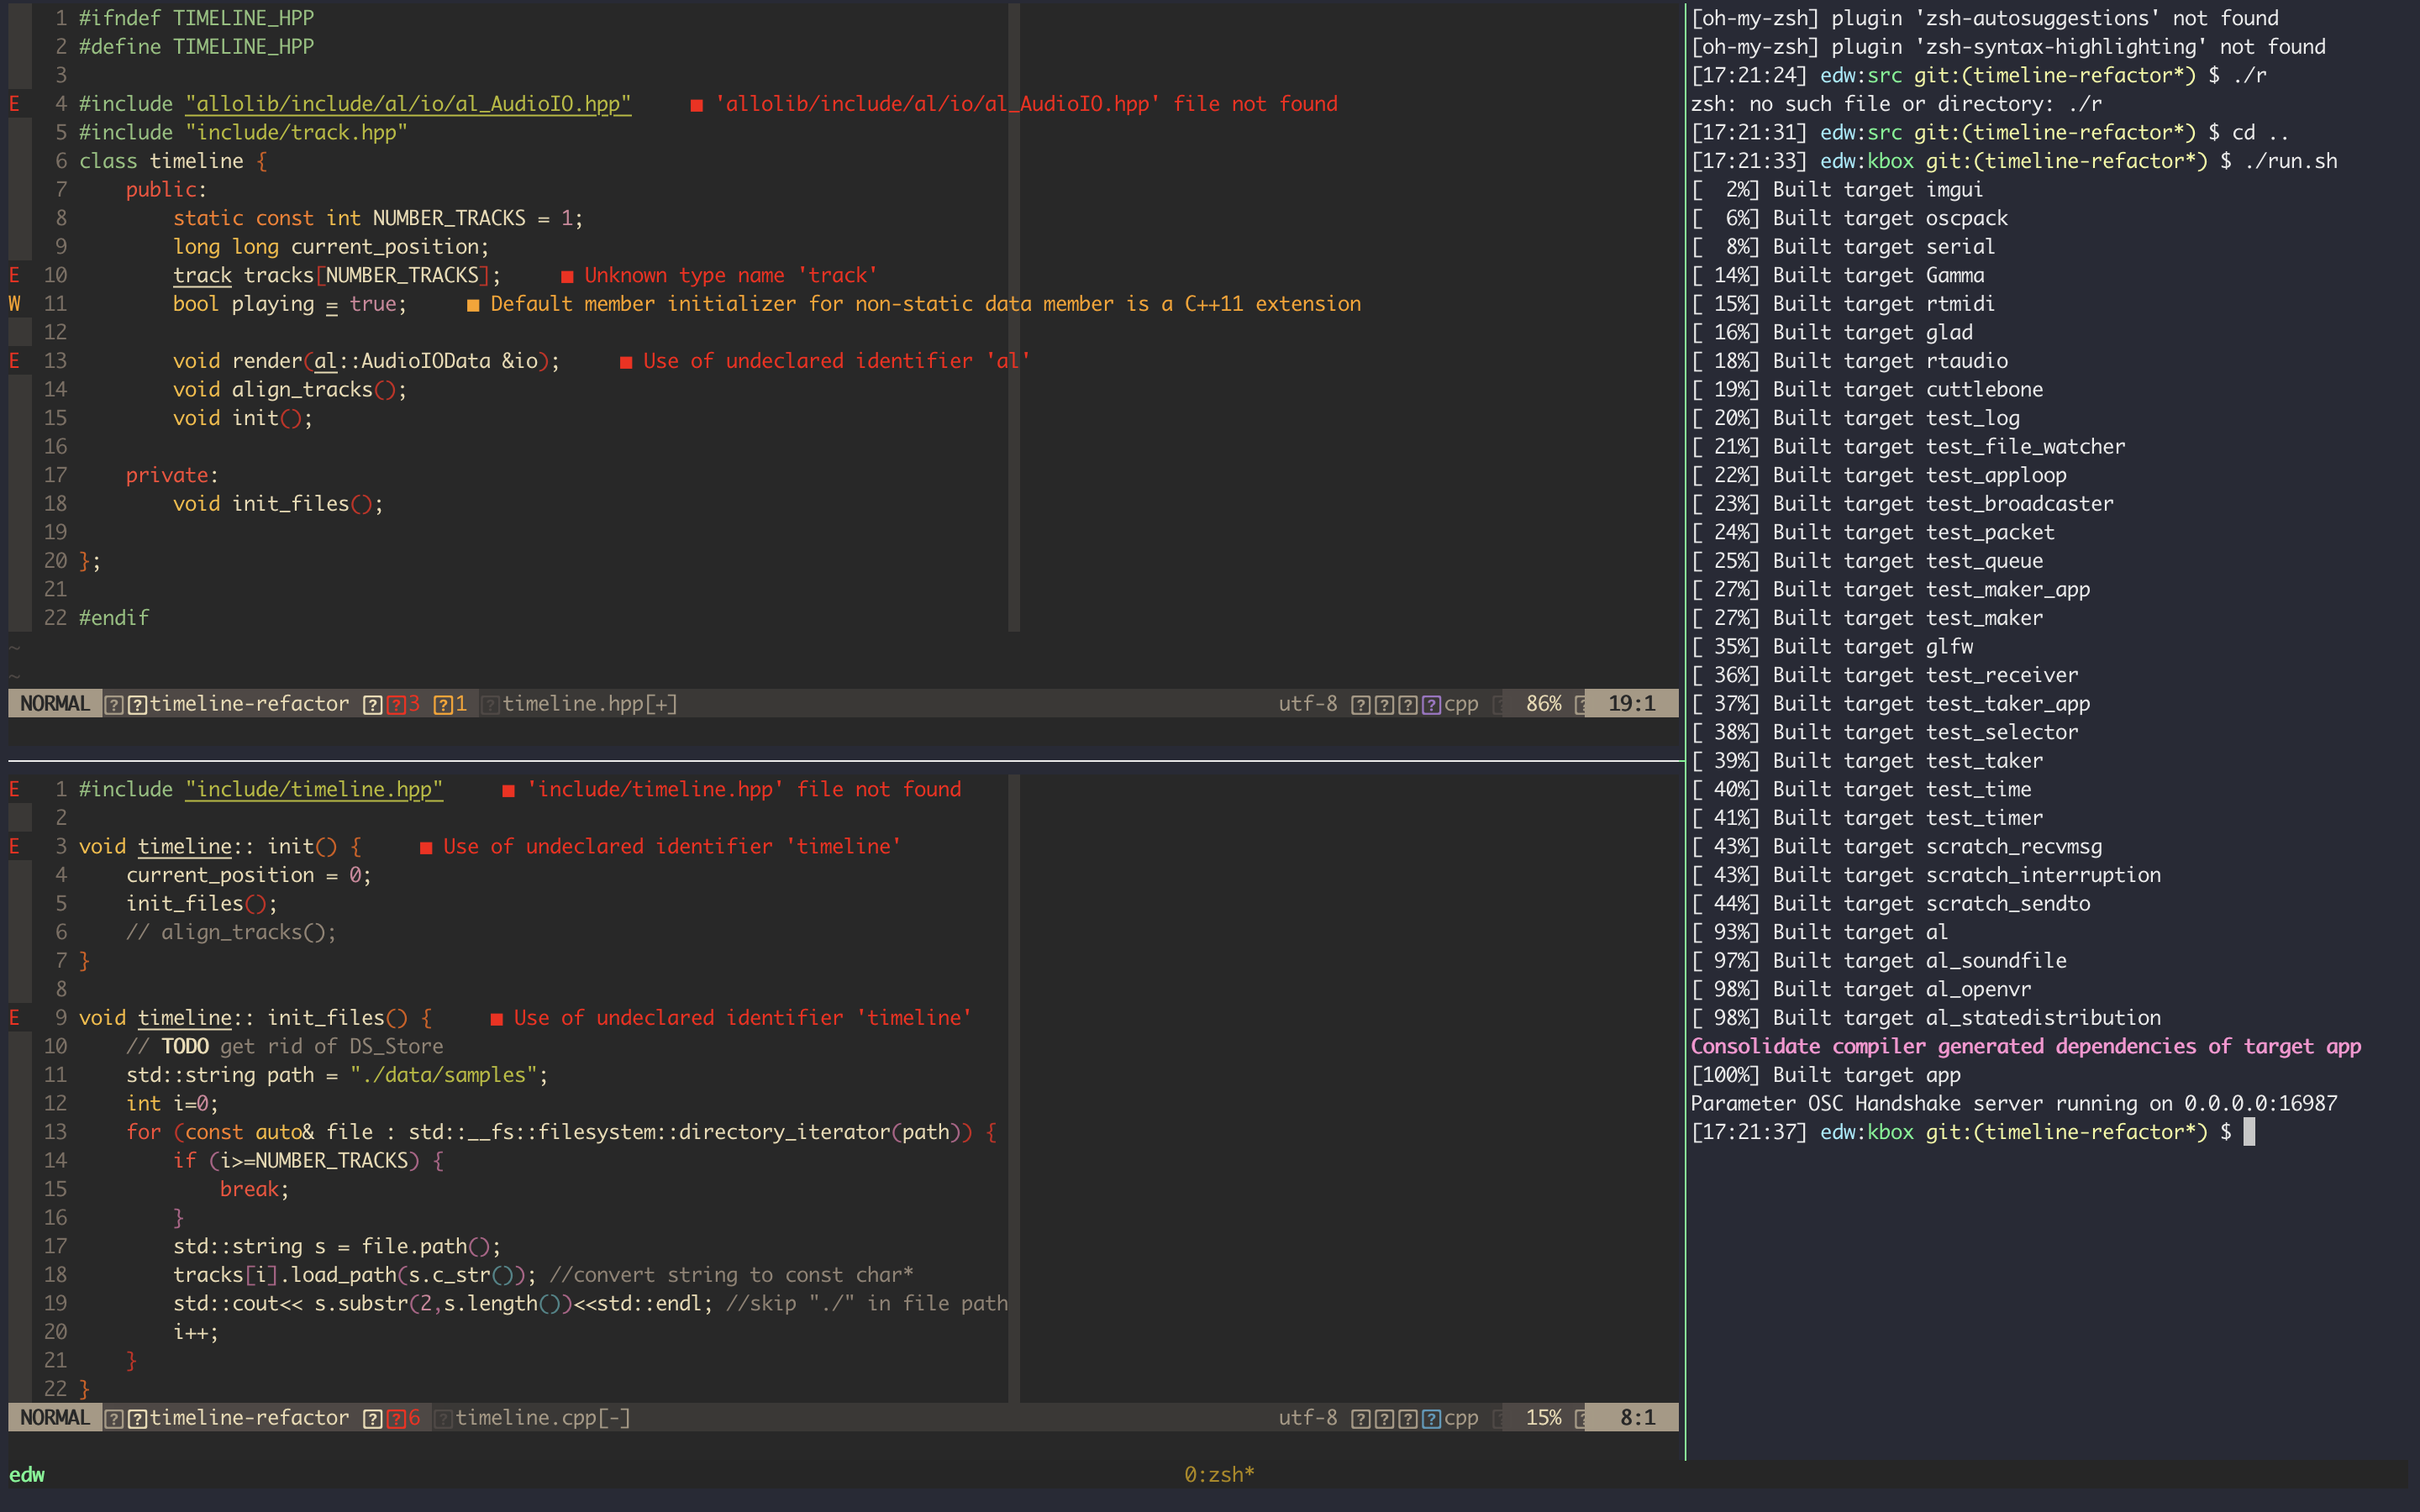This screenshot has height=1512, width=2420.
Task: Click the 'for (const auto& file' loop line
Action: tap(561, 1132)
